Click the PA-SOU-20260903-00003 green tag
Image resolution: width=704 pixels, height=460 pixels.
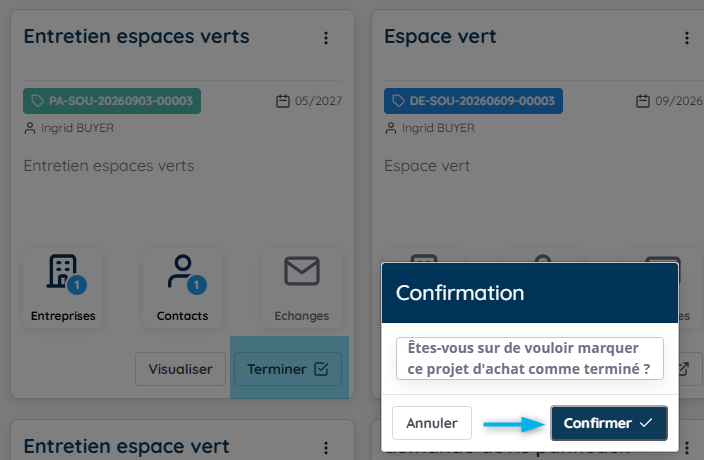click(x=112, y=101)
